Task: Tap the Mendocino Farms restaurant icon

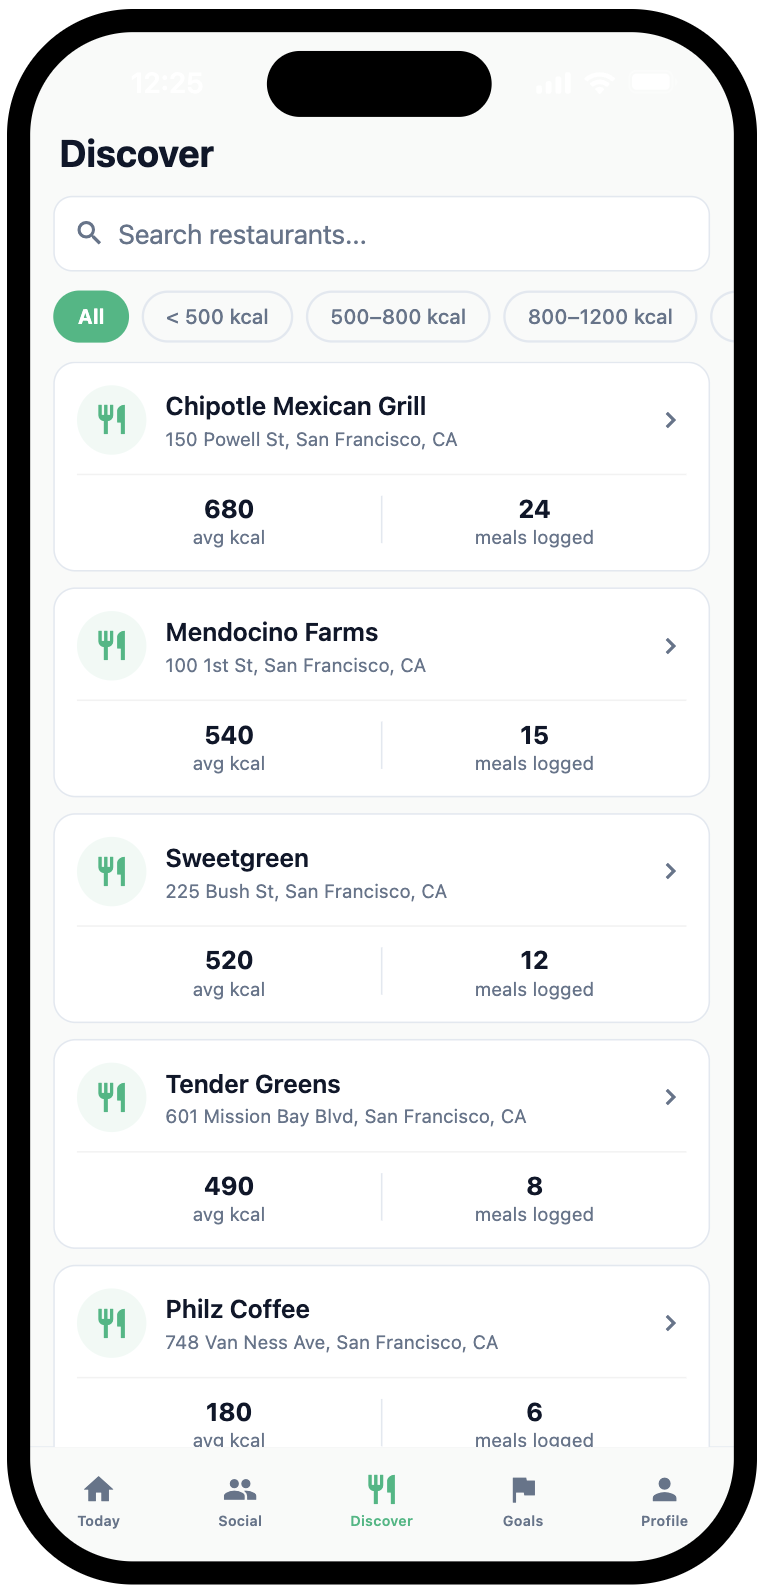Action: [x=112, y=646]
